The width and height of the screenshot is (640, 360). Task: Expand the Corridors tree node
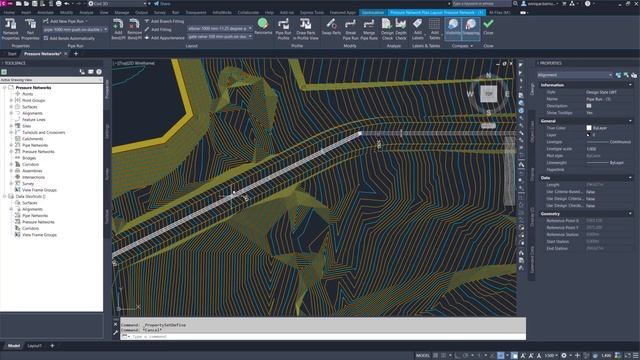(x=11, y=164)
